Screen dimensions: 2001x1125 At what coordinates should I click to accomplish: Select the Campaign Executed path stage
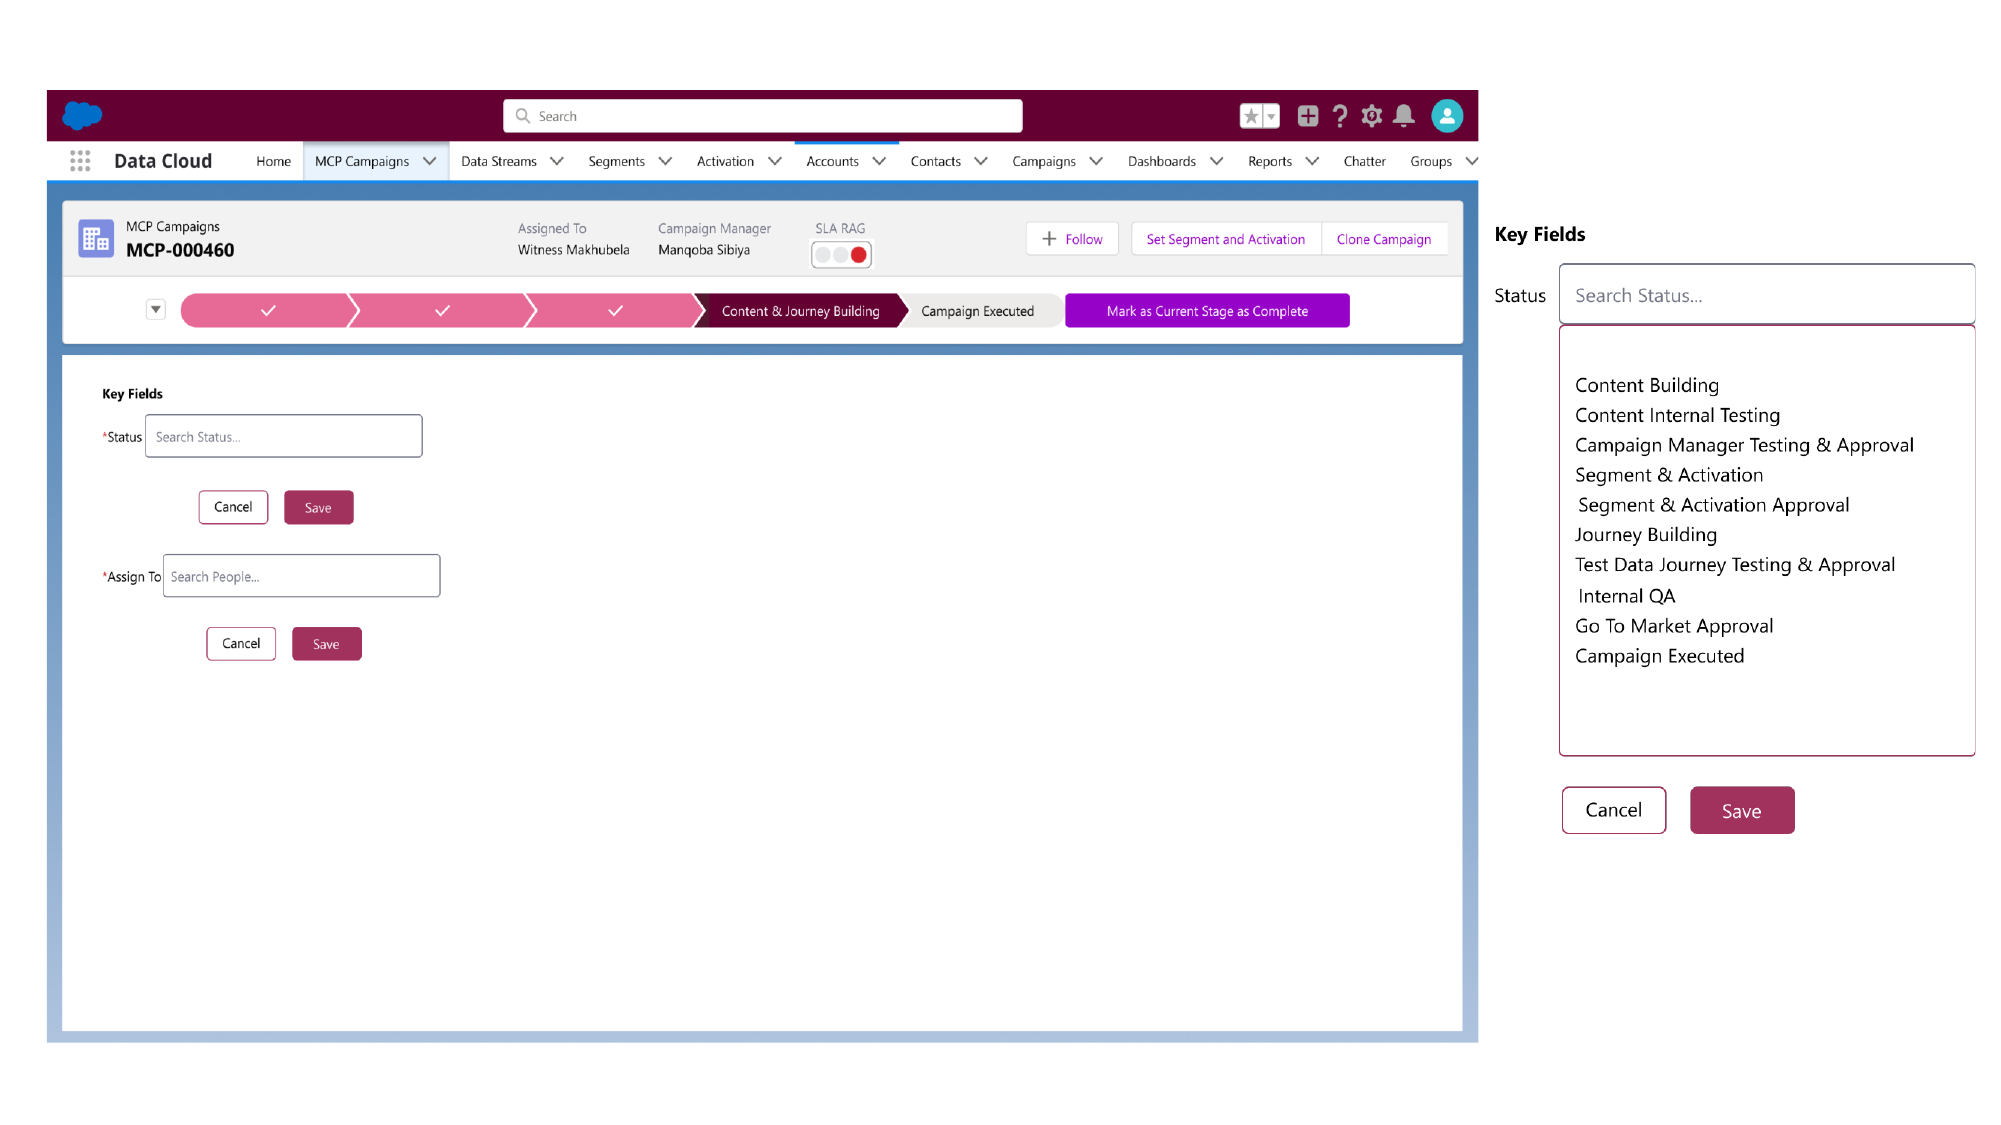pyautogui.click(x=978, y=311)
